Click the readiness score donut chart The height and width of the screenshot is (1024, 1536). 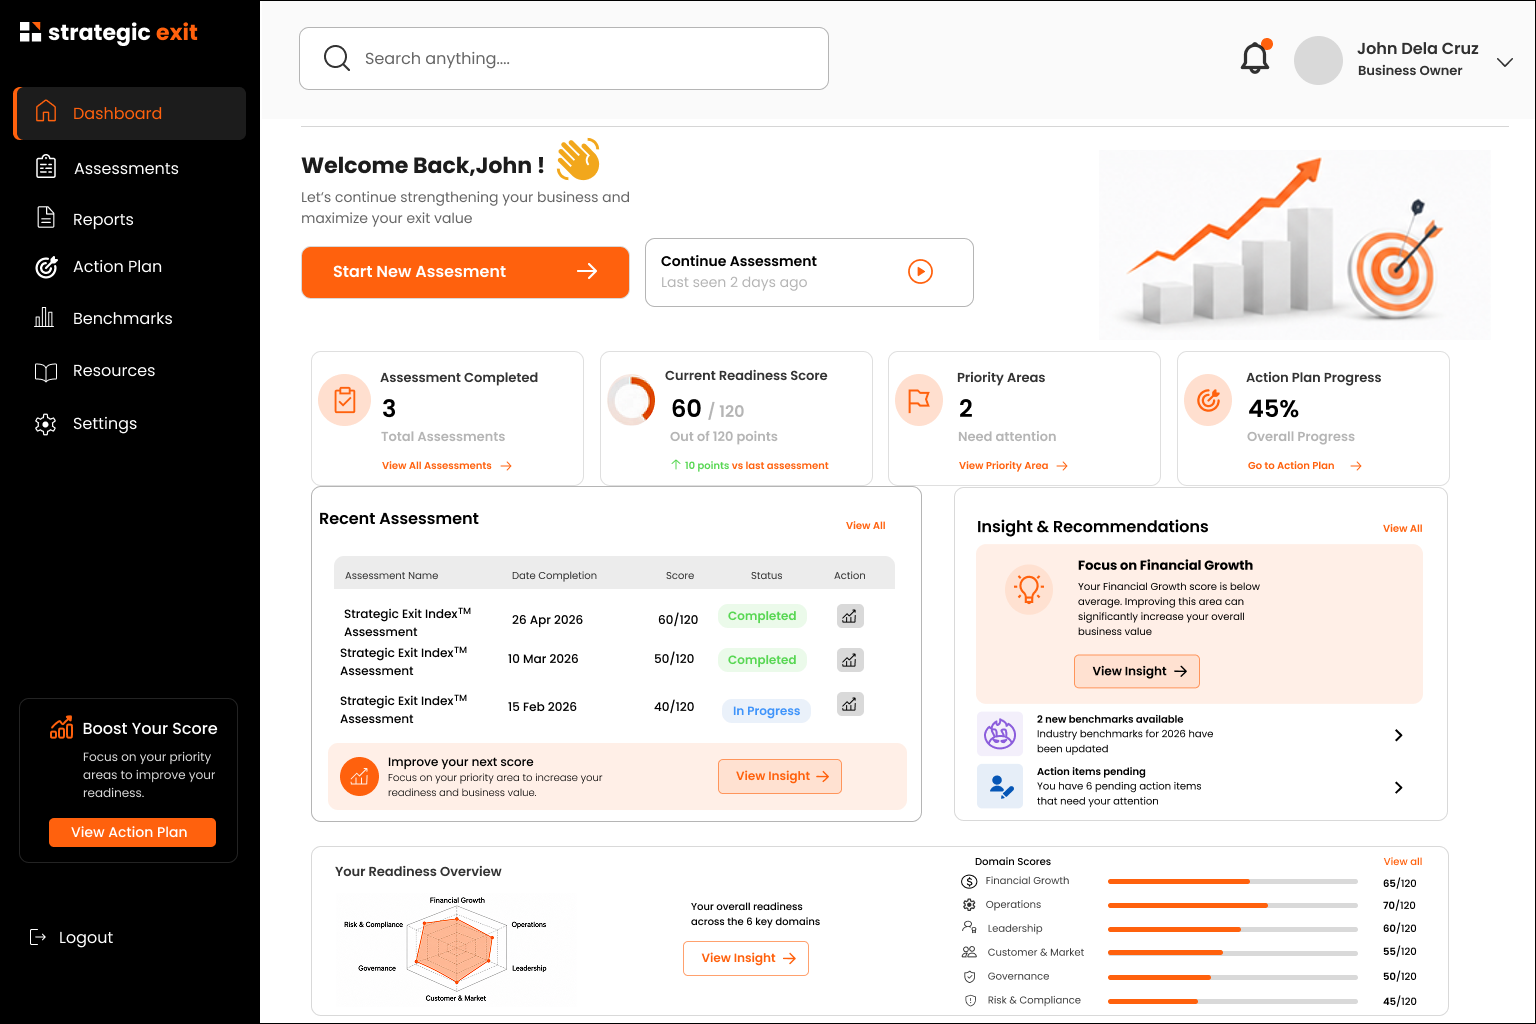(631, 400)
